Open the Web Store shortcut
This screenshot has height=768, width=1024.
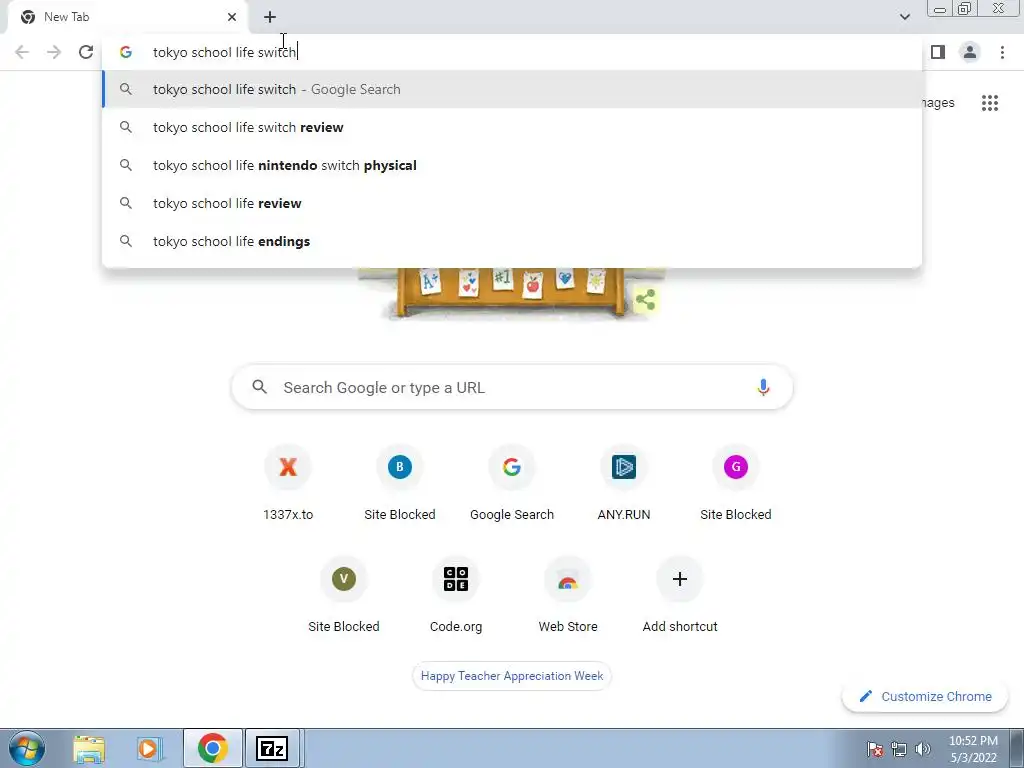pyautogui.click(x=568, y=595)
